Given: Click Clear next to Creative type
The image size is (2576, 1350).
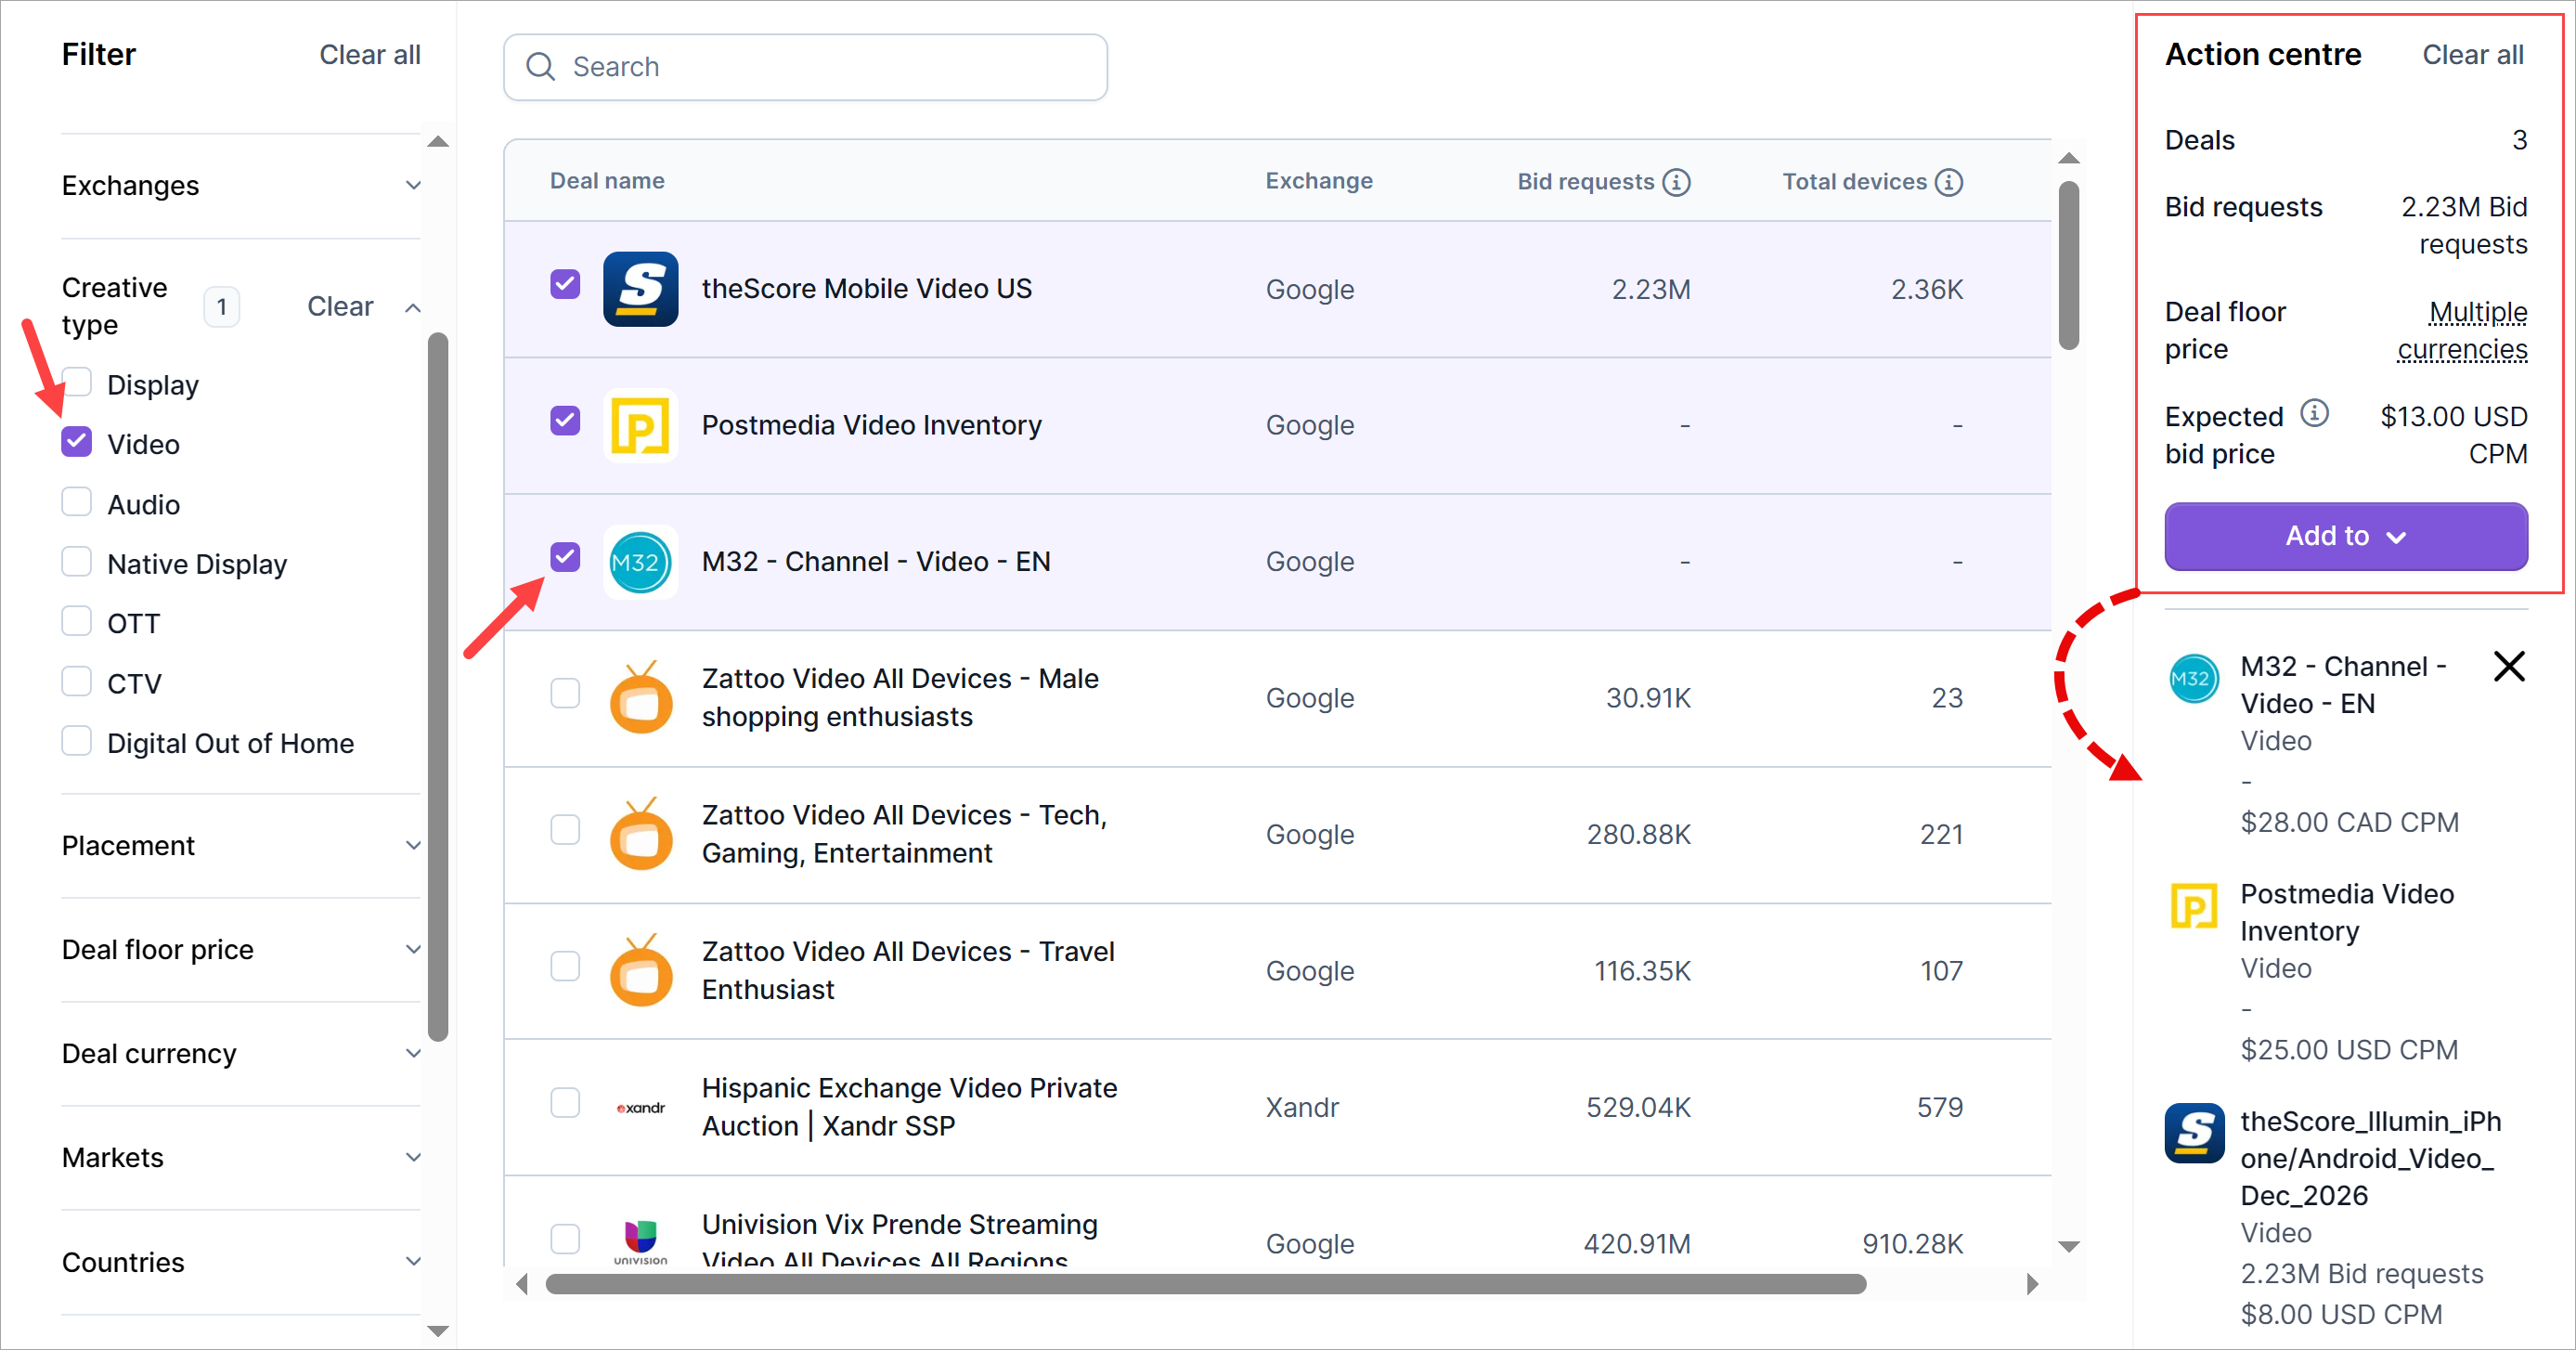Looking at the screenshot, I should (x=339, y=307).
